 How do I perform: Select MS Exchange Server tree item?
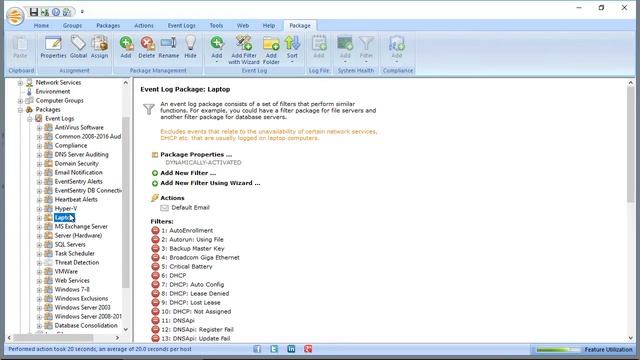click(81, 227)
